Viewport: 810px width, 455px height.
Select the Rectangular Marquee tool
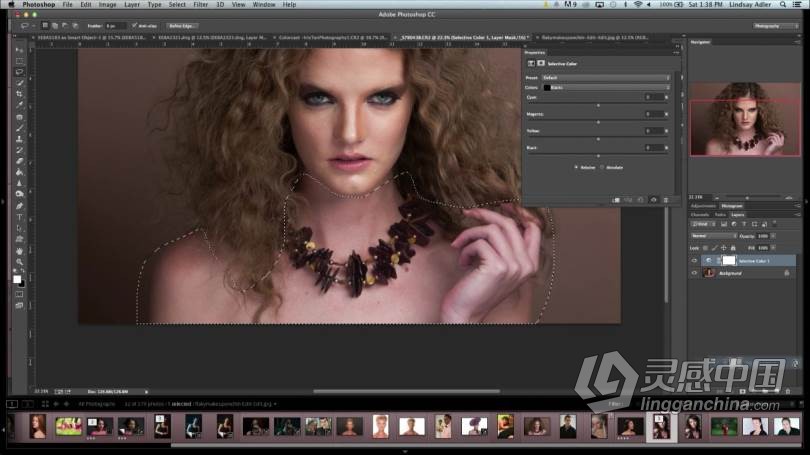pos(19,61)
